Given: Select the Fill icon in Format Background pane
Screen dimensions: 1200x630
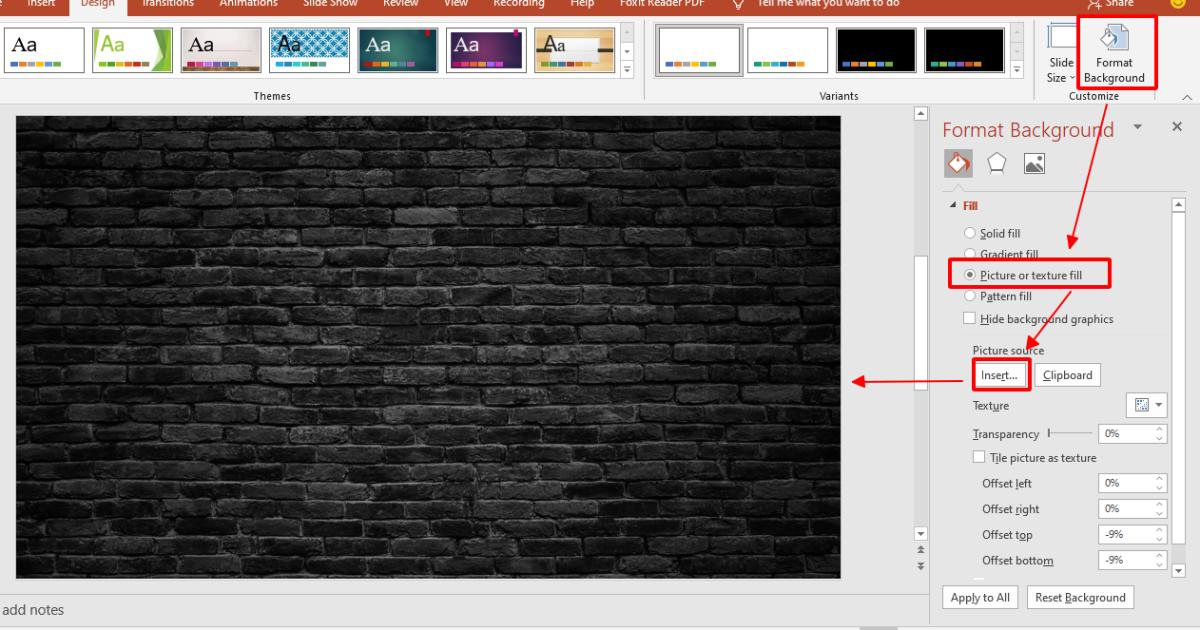Looking at the screenshot, I should (957, 163).
